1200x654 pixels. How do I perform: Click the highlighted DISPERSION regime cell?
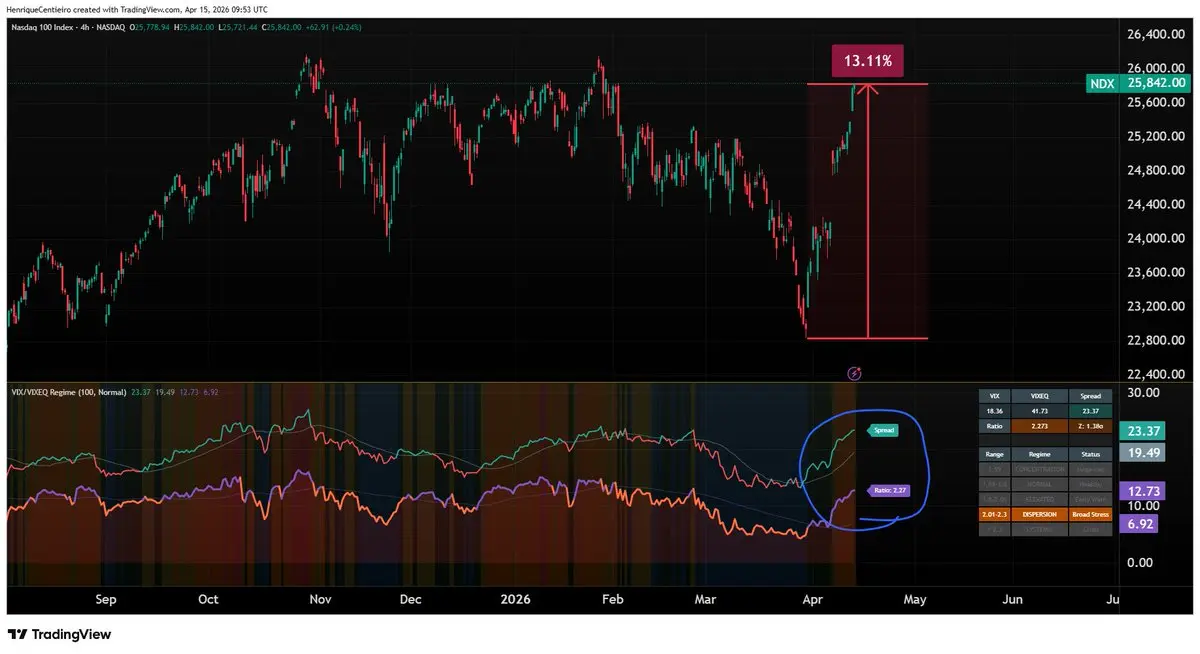point(1040,514)
